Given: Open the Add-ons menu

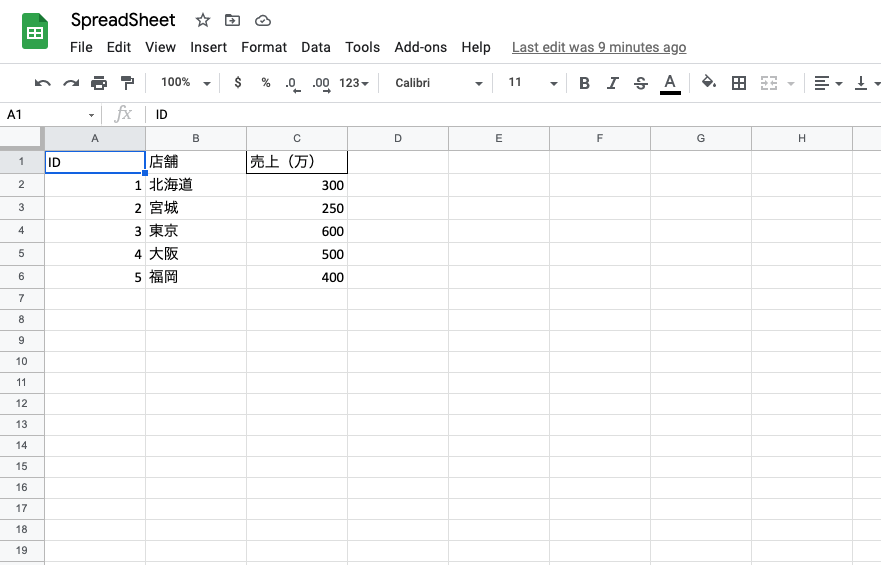Looking at the screenshot, I should [420, 47].
